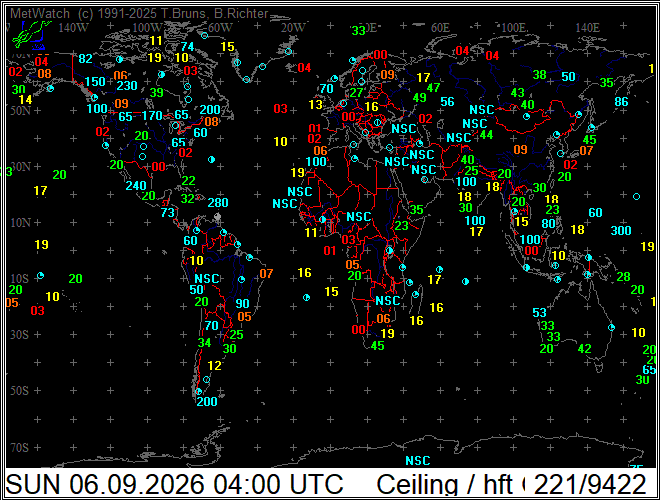Select the cyan 240 reading over Mexico
660x500 pixels.
(x=136, y=186)
